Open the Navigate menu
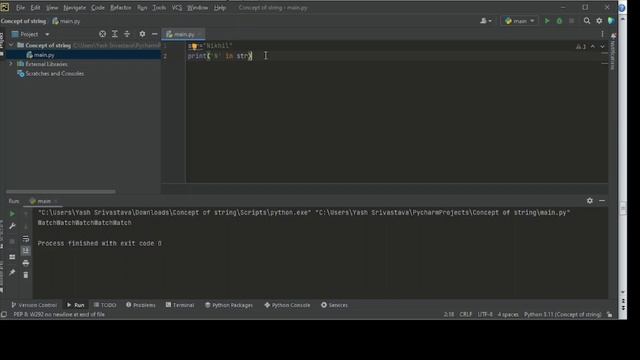Viewport: 640px width, 360px height. [74, 7]
